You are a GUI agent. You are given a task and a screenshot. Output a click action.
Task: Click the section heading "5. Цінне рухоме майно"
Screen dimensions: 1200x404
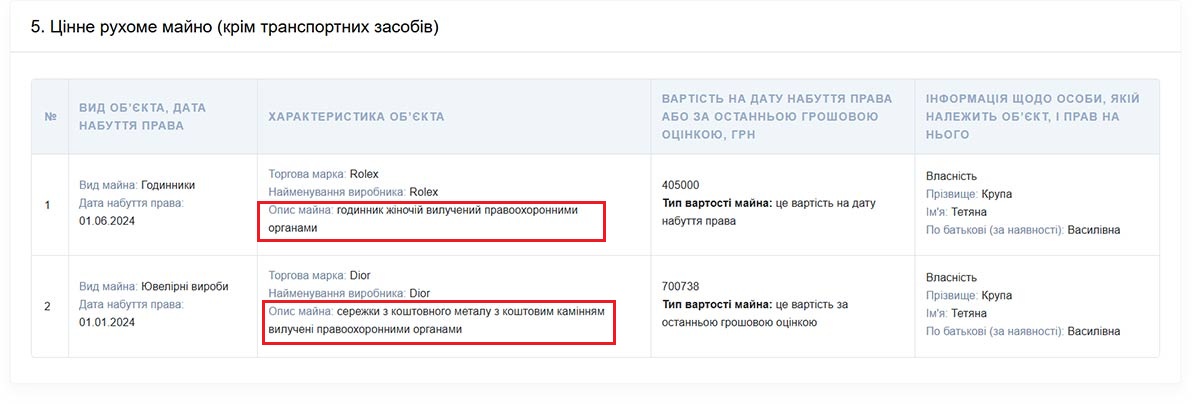pyautogui.click(x=235, y=27)
